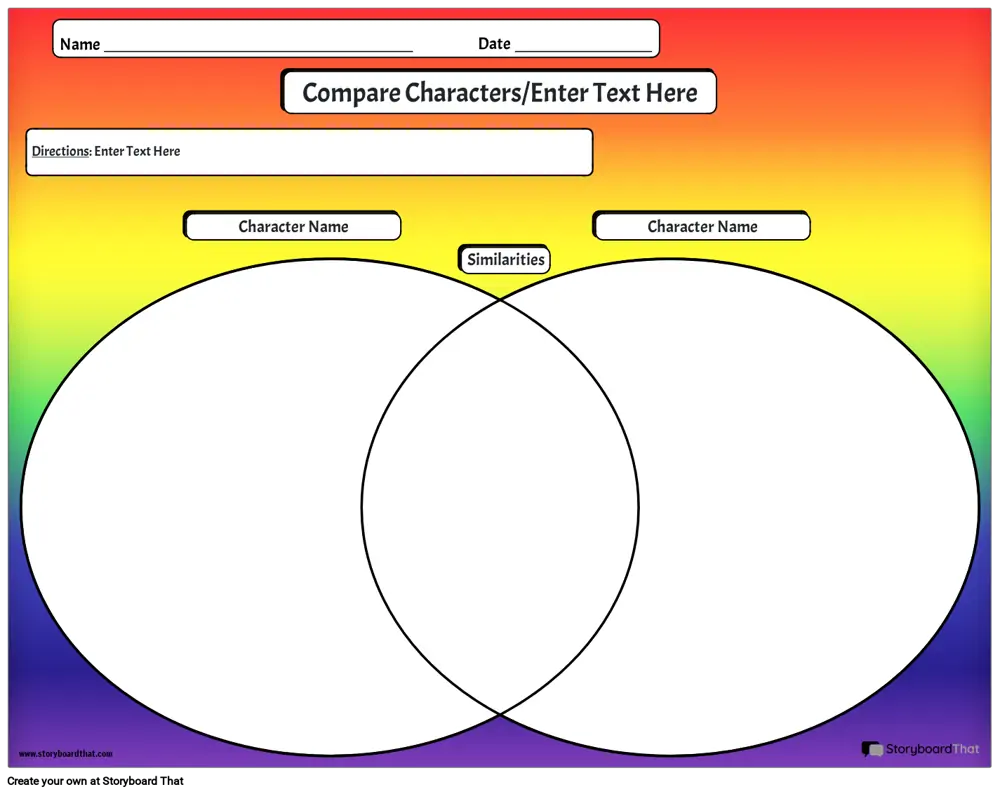The height and width of the screenshot is (794, 1000).
Task: Click the StoryboardThat speech bubble logo icon
Action: 871,749
